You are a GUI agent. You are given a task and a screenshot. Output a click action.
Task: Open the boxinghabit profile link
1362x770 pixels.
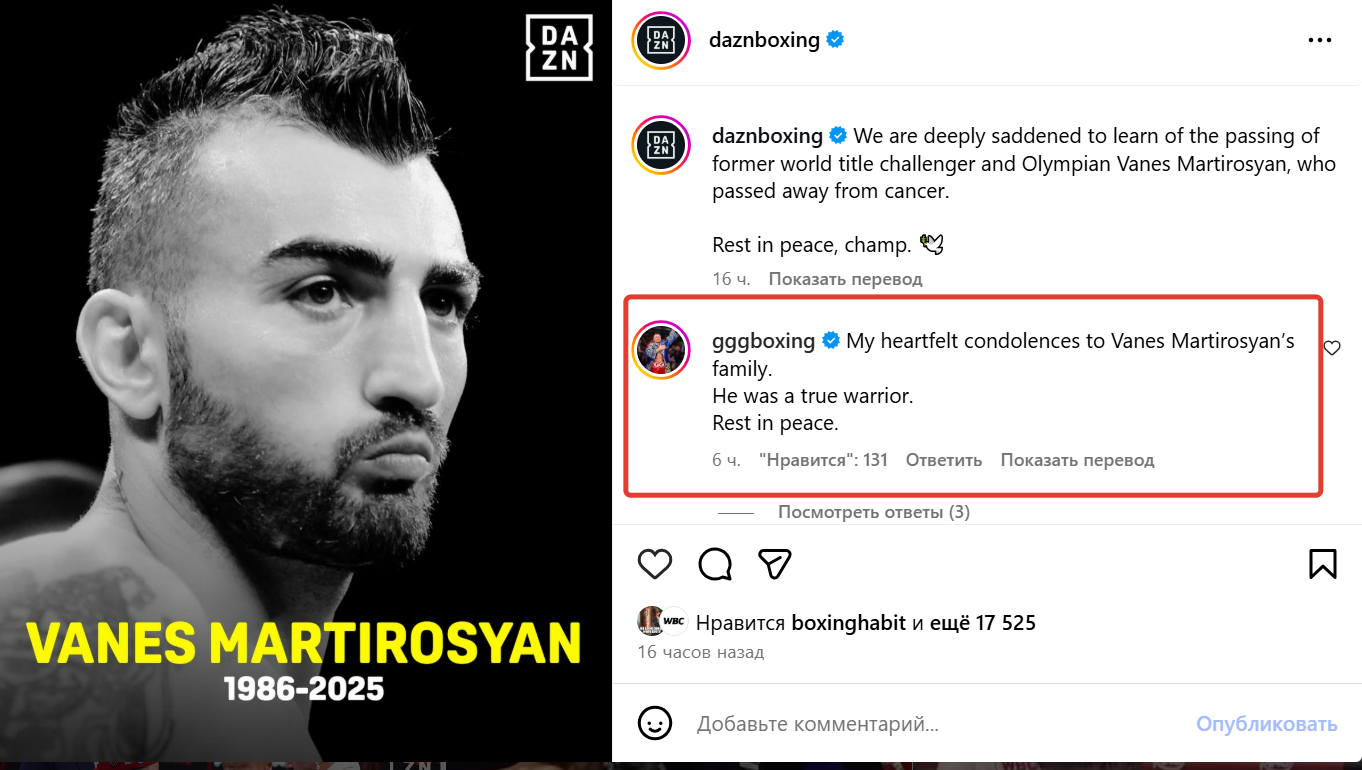pos(849,623)
